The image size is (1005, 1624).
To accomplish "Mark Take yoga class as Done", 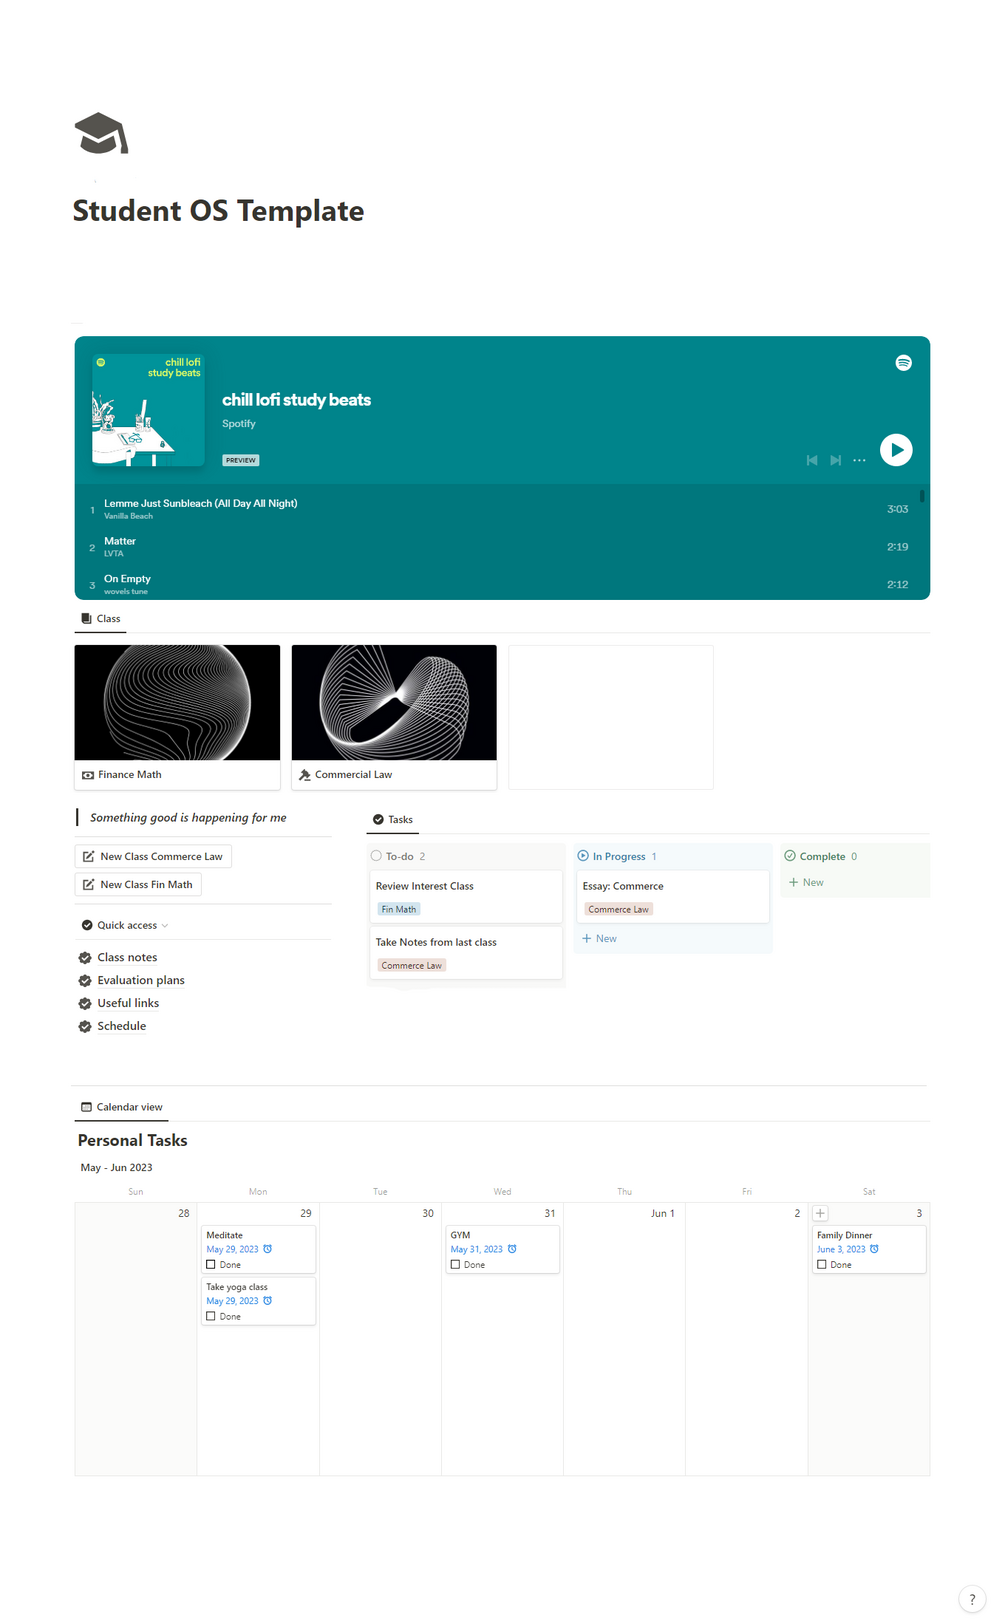I will point(211,1317).
